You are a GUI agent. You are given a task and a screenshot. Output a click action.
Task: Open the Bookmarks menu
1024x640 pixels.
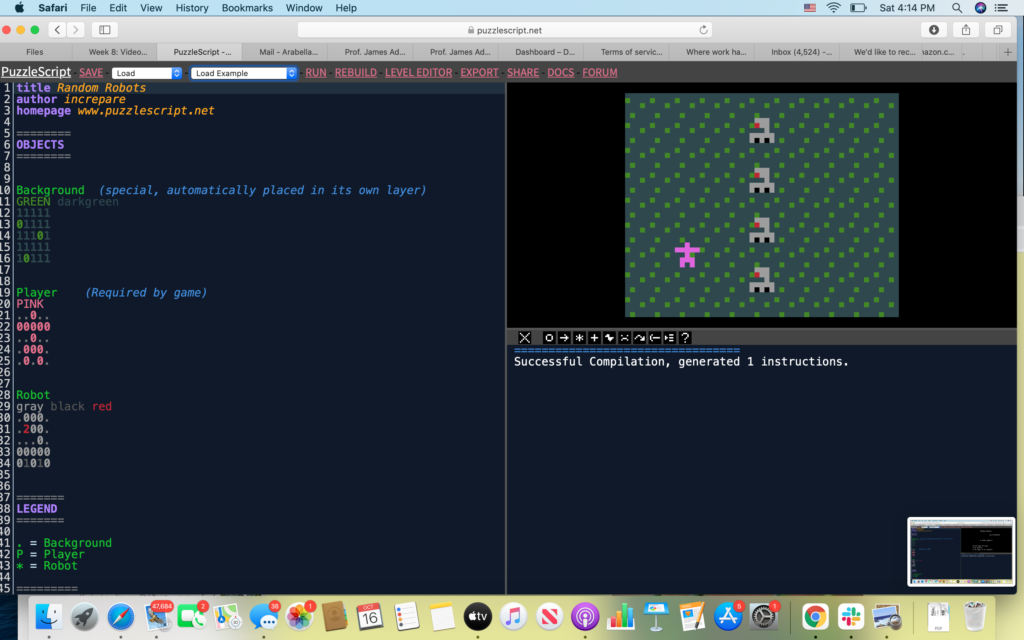click(247, 8)
